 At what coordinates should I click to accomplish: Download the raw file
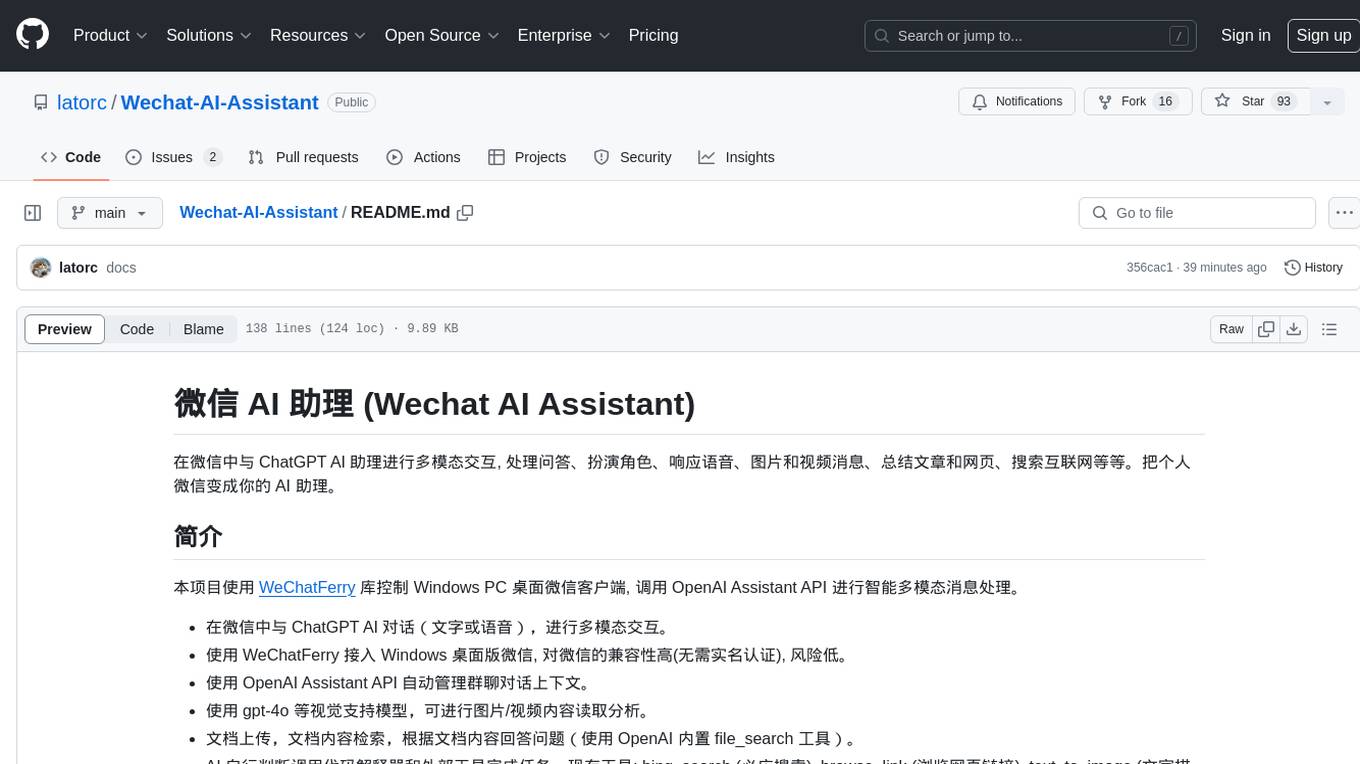[x=1294, y=329]
